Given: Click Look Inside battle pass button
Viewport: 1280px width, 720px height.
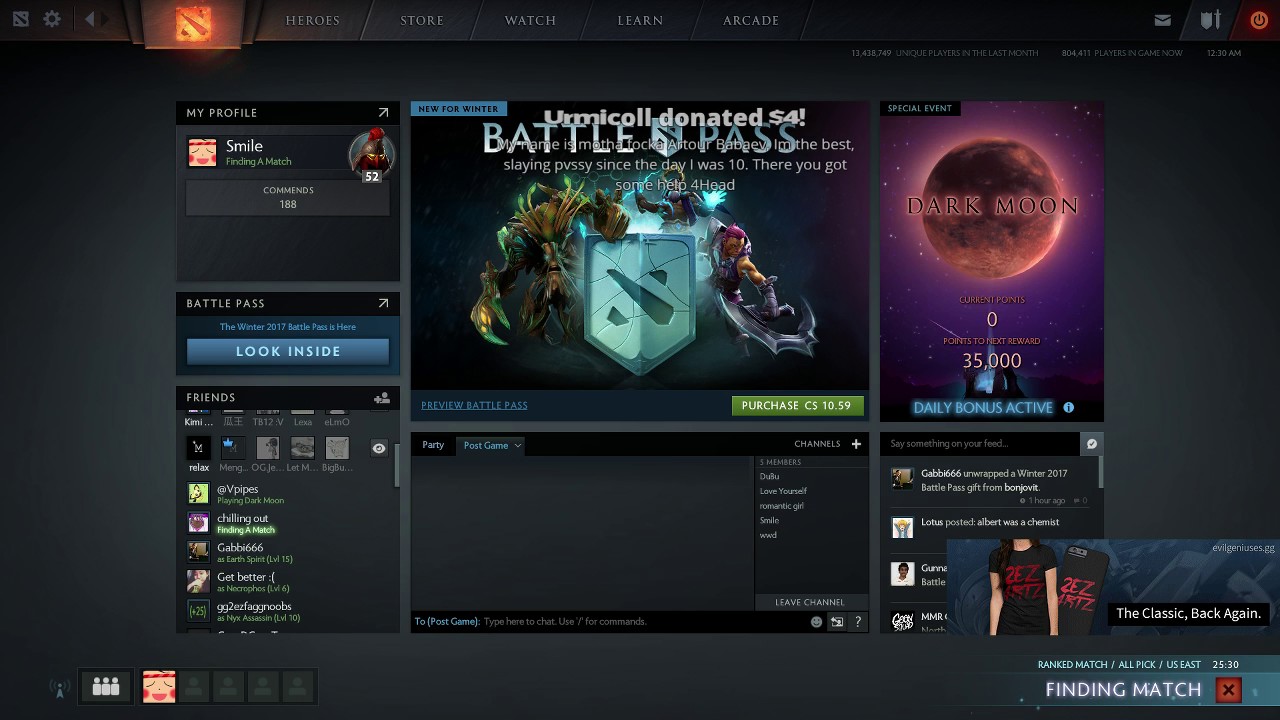Looking at the screenshot, I should coord(288,351).
